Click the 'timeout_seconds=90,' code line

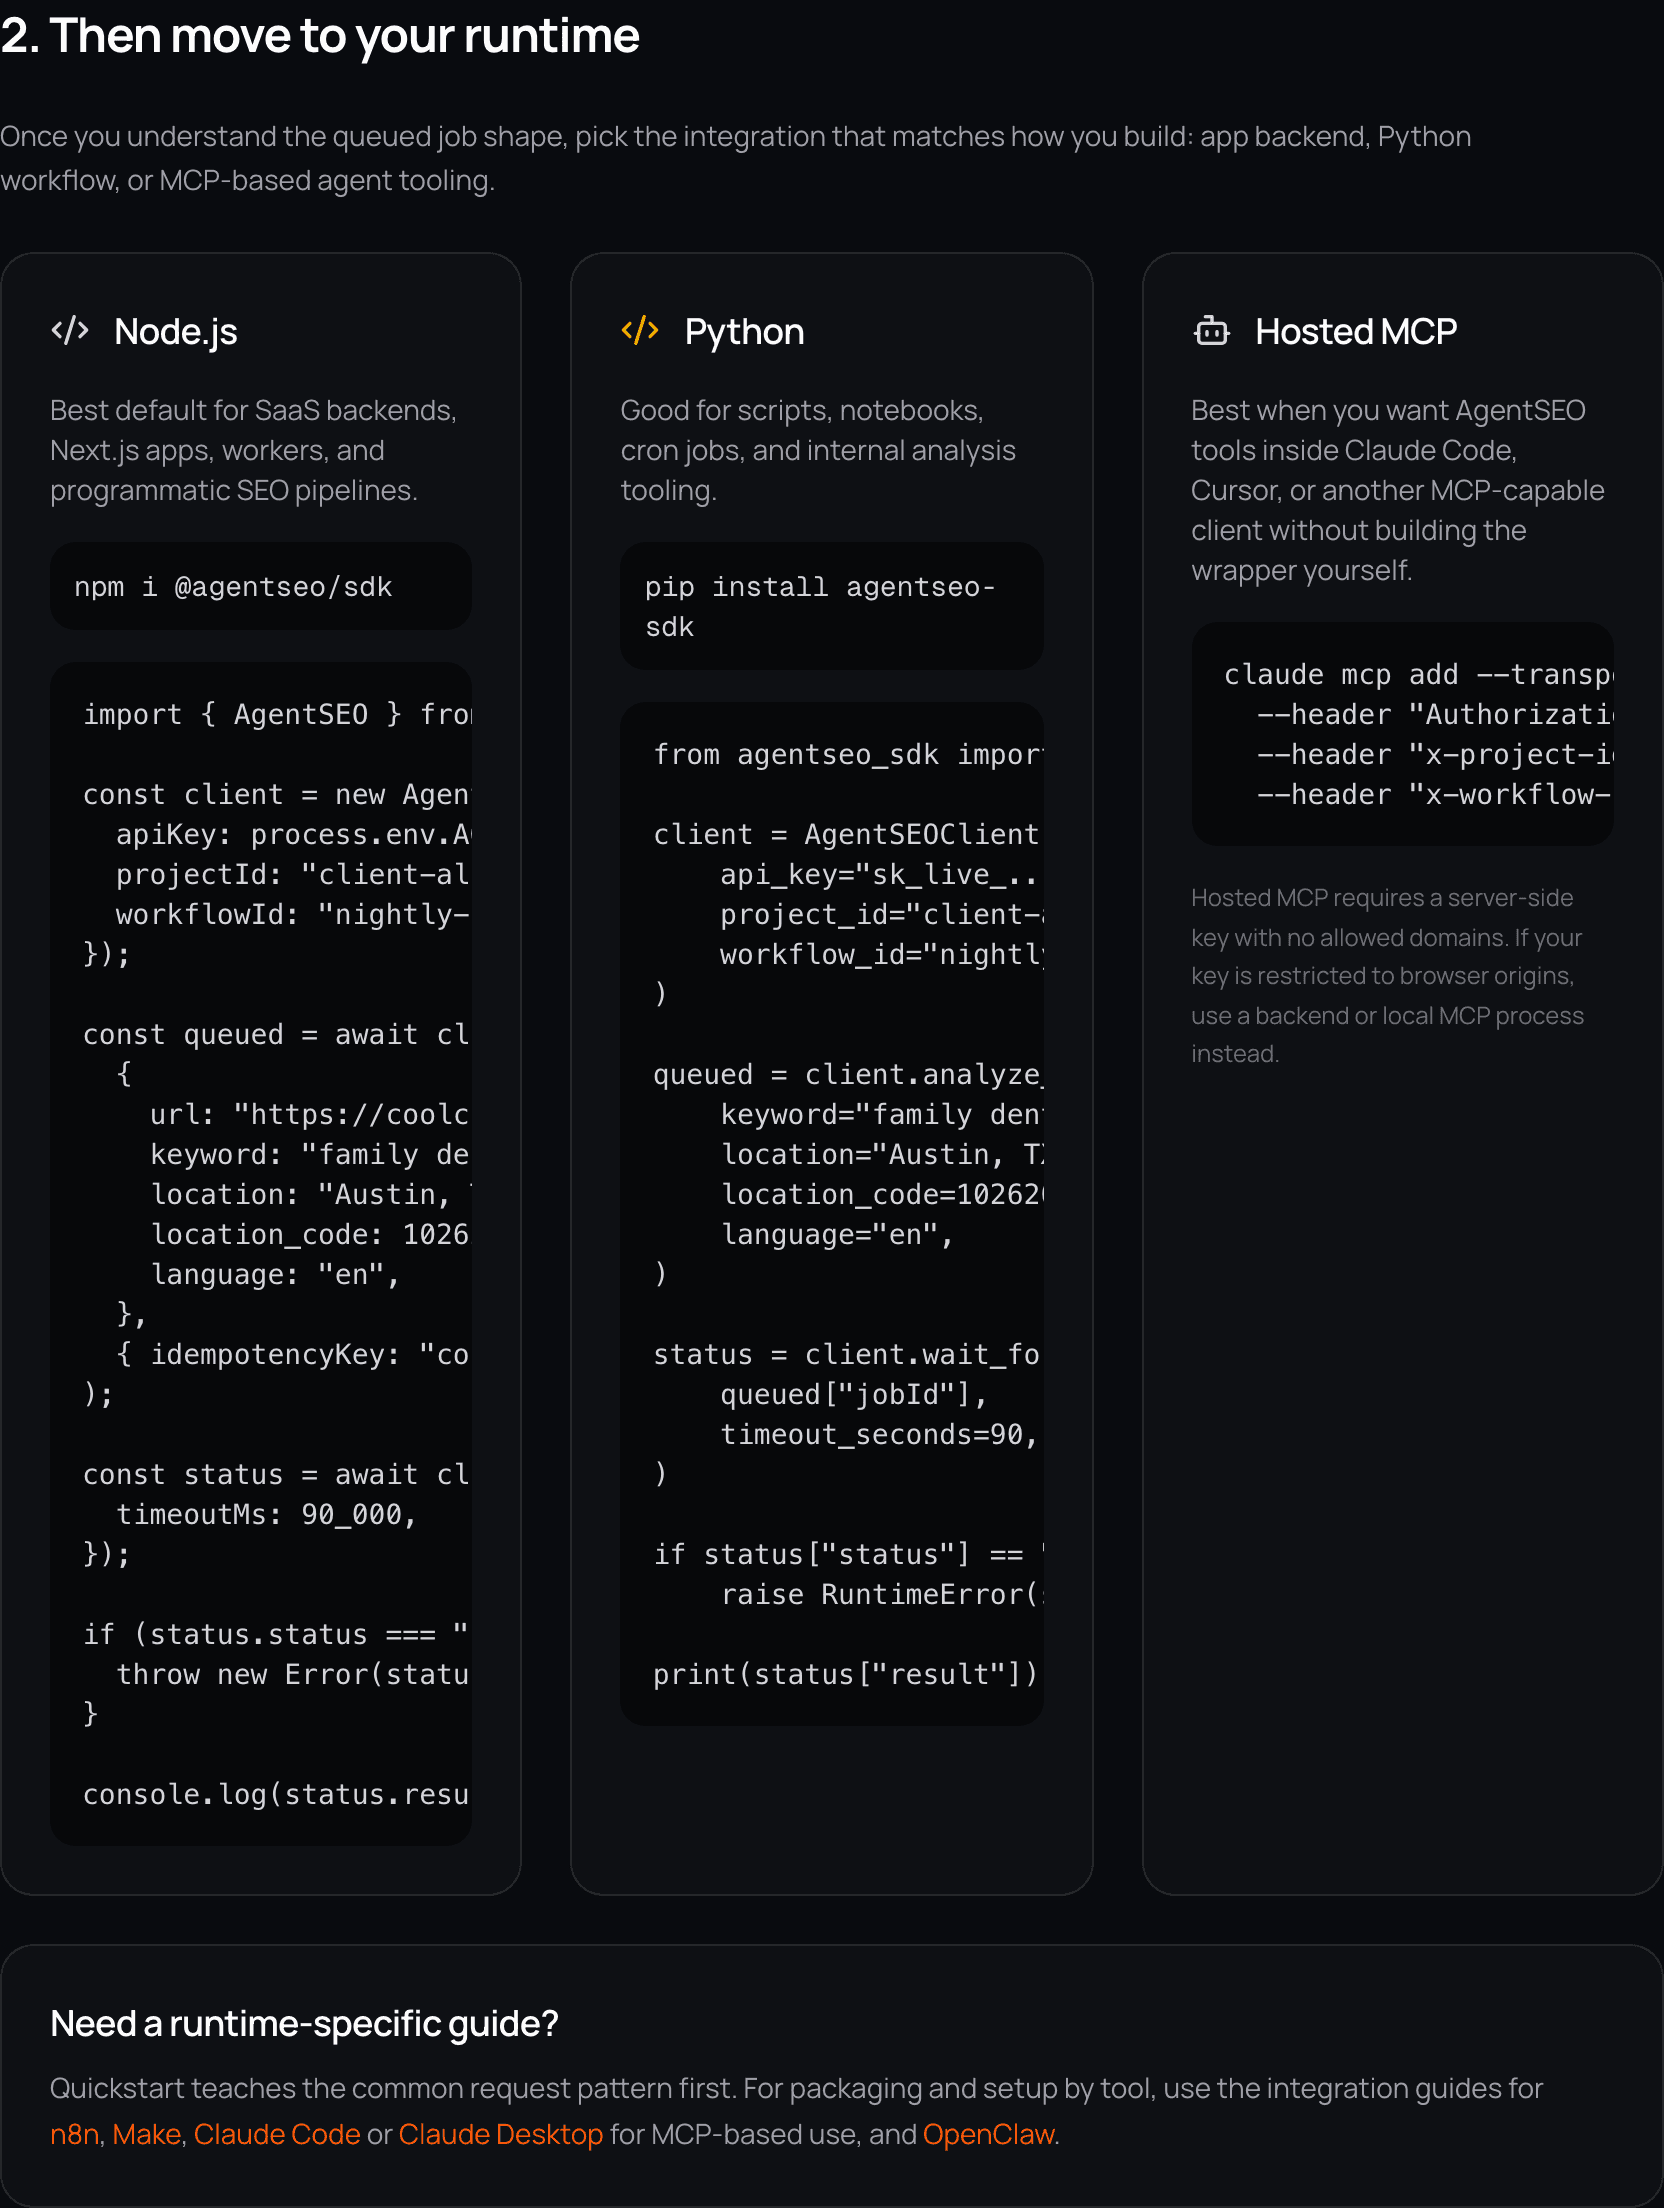pyautogui.click(x=879, y=1434)
